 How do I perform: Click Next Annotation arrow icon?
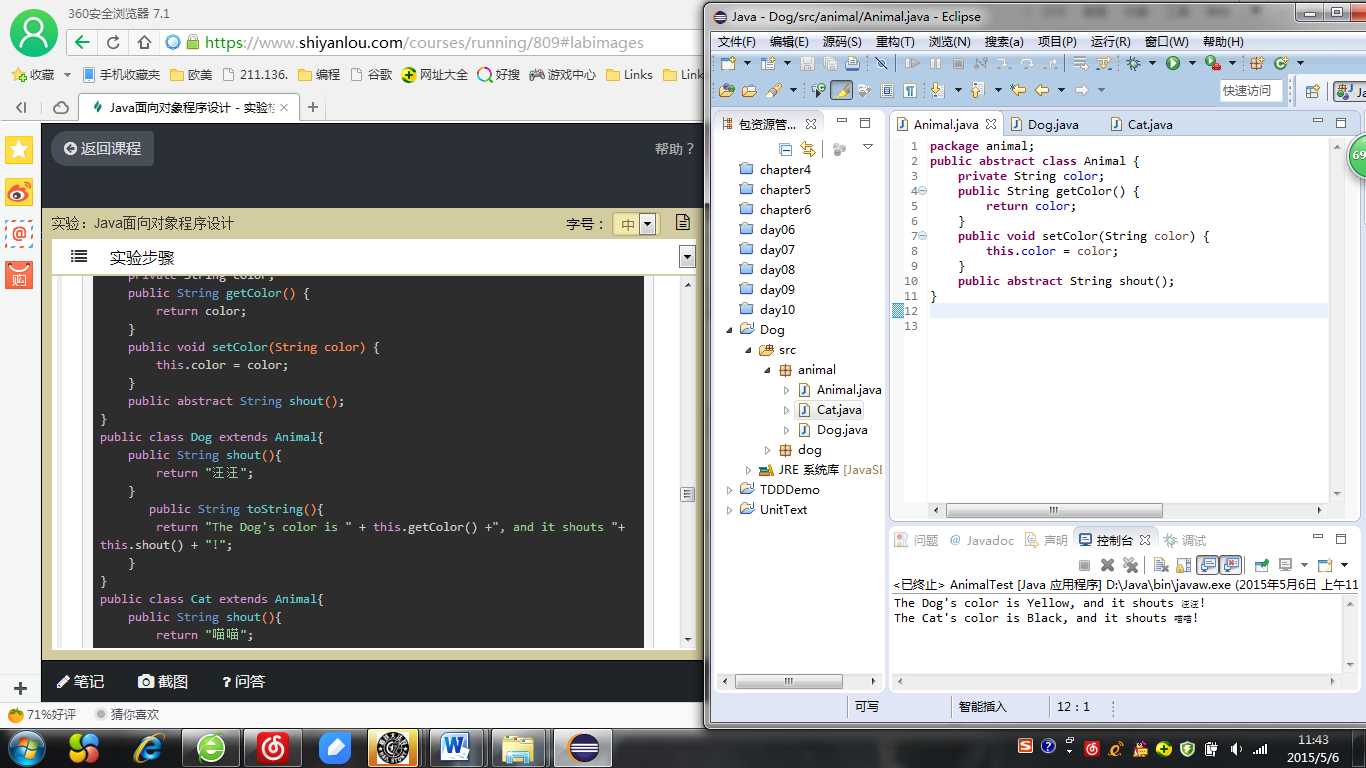pyautogui.click(x=936, y=91)
